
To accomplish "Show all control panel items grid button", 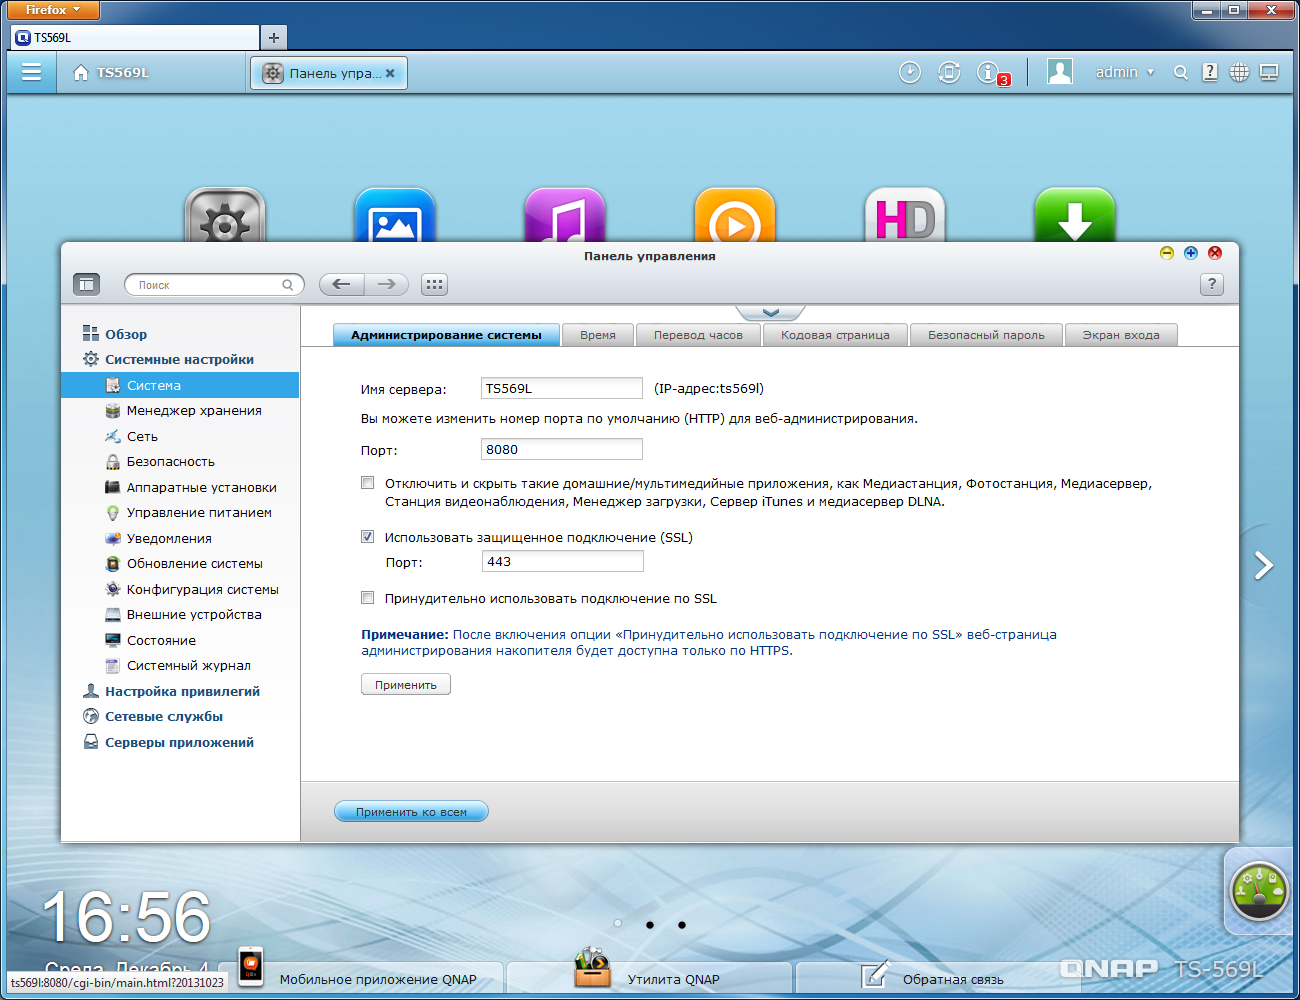I will (x=434, y=285).
